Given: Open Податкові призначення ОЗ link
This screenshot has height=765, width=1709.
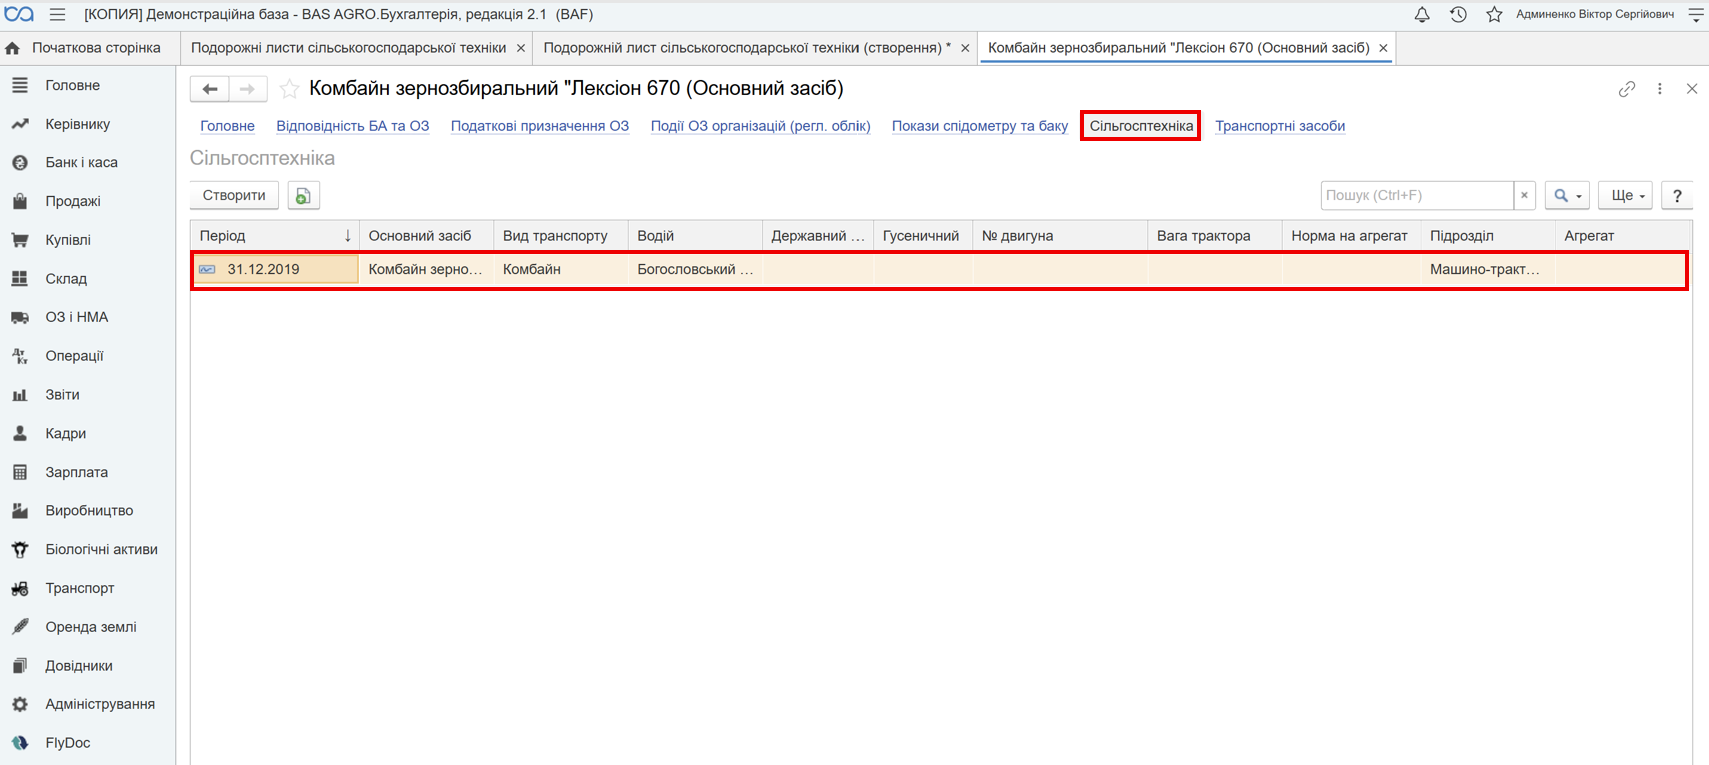Looking at the screenshot, I should pyautogui.click(x=540, y=126).
